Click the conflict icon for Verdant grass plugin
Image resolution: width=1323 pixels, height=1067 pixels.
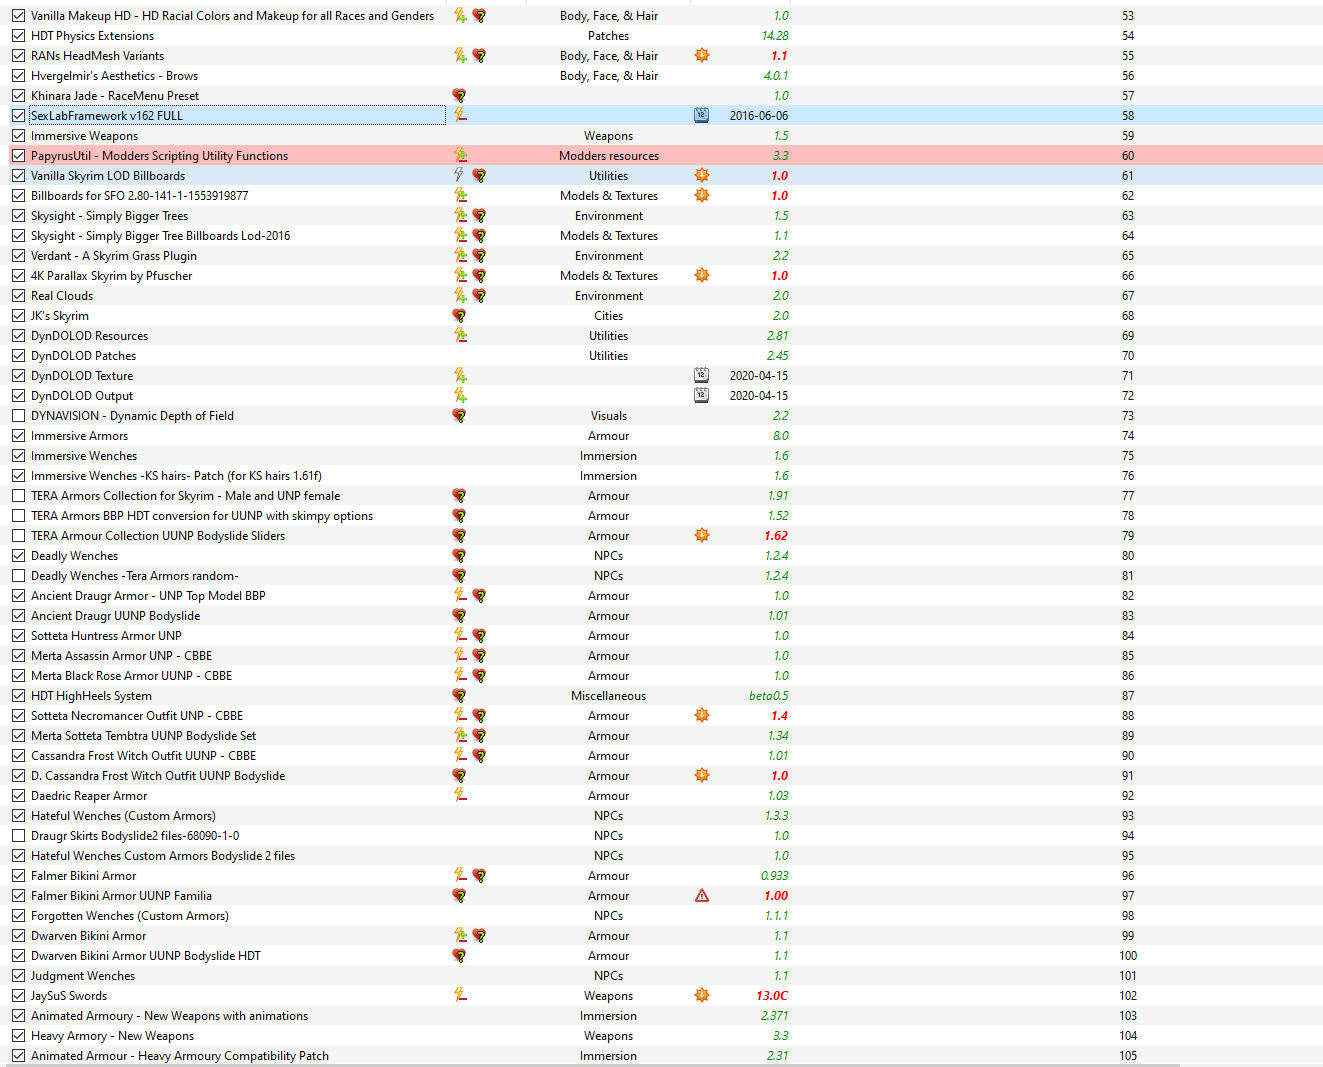coord(460,255)
